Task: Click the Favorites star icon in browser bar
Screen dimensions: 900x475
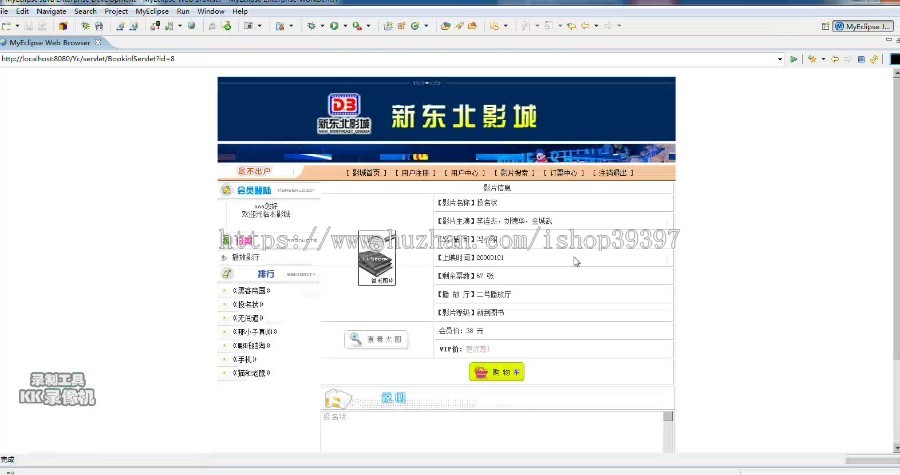Action: pyautogui.click(x=812, y=59)
